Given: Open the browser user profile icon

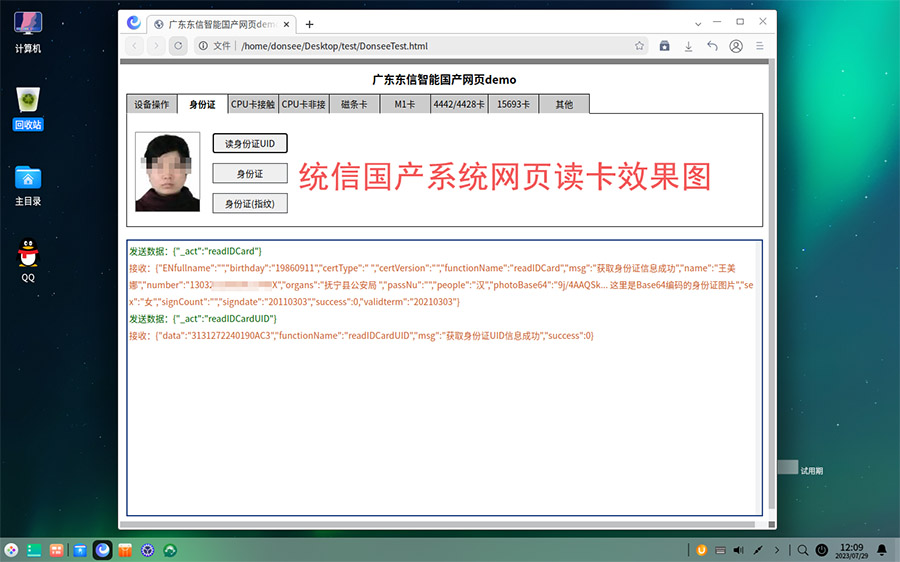Looking at the screenshot, I should (736, 46).
